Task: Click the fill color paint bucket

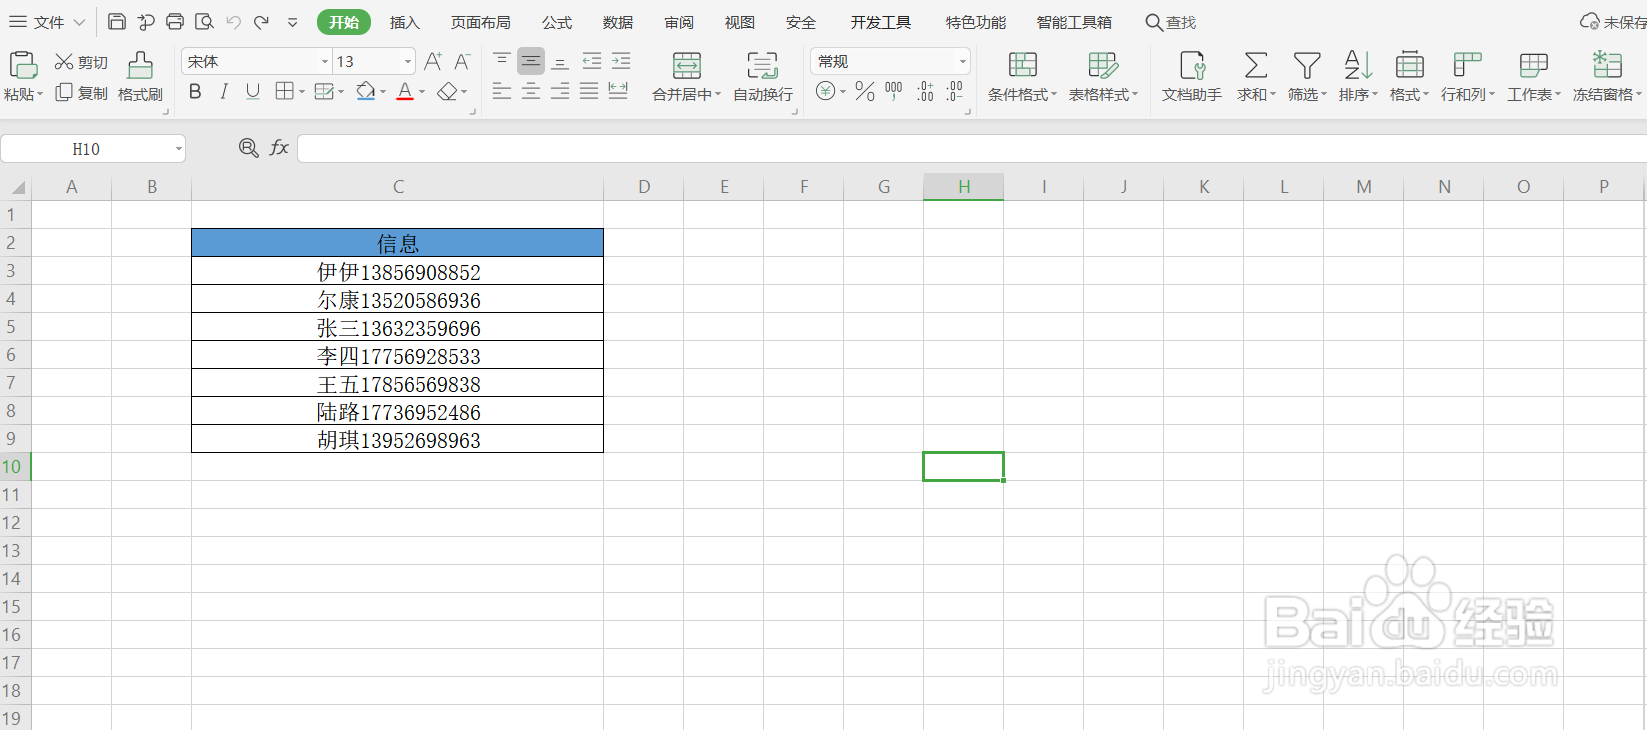Action: [x=366, y=92]
